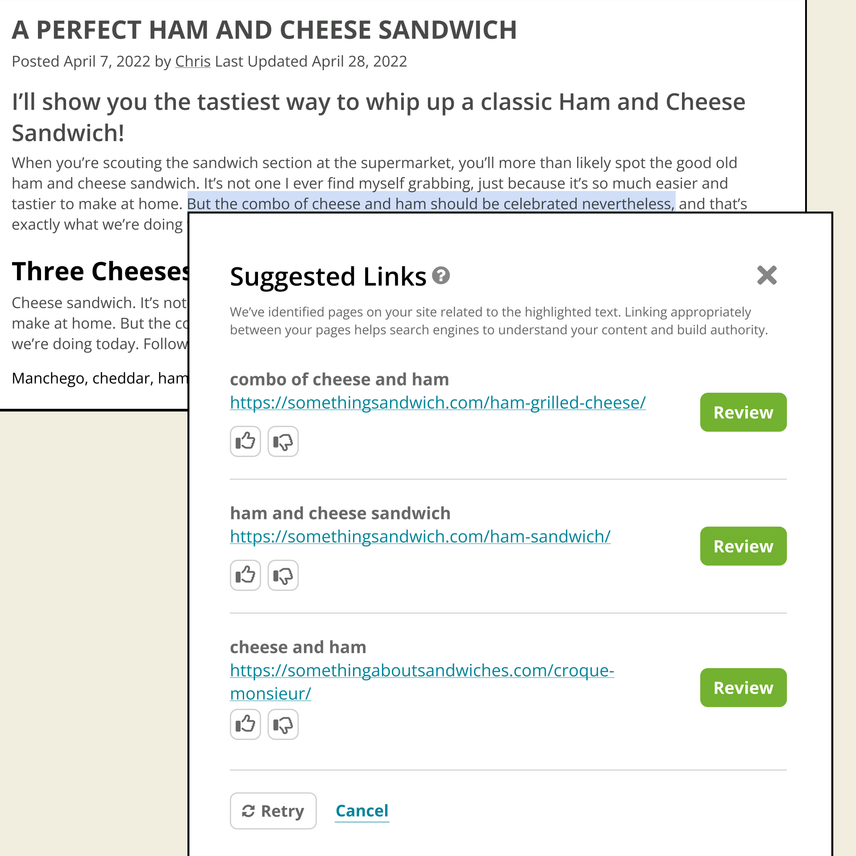Open help tooltip beside Suggested Links title
The height and width of the screenshot is (856, 856).
point(440,276)
